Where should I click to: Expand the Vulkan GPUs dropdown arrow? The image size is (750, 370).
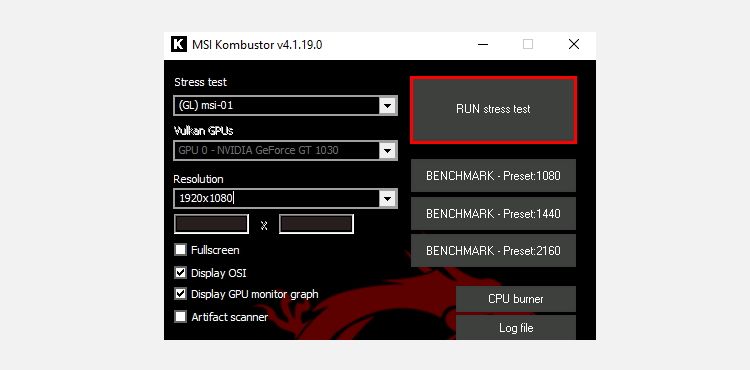[387, 151]
